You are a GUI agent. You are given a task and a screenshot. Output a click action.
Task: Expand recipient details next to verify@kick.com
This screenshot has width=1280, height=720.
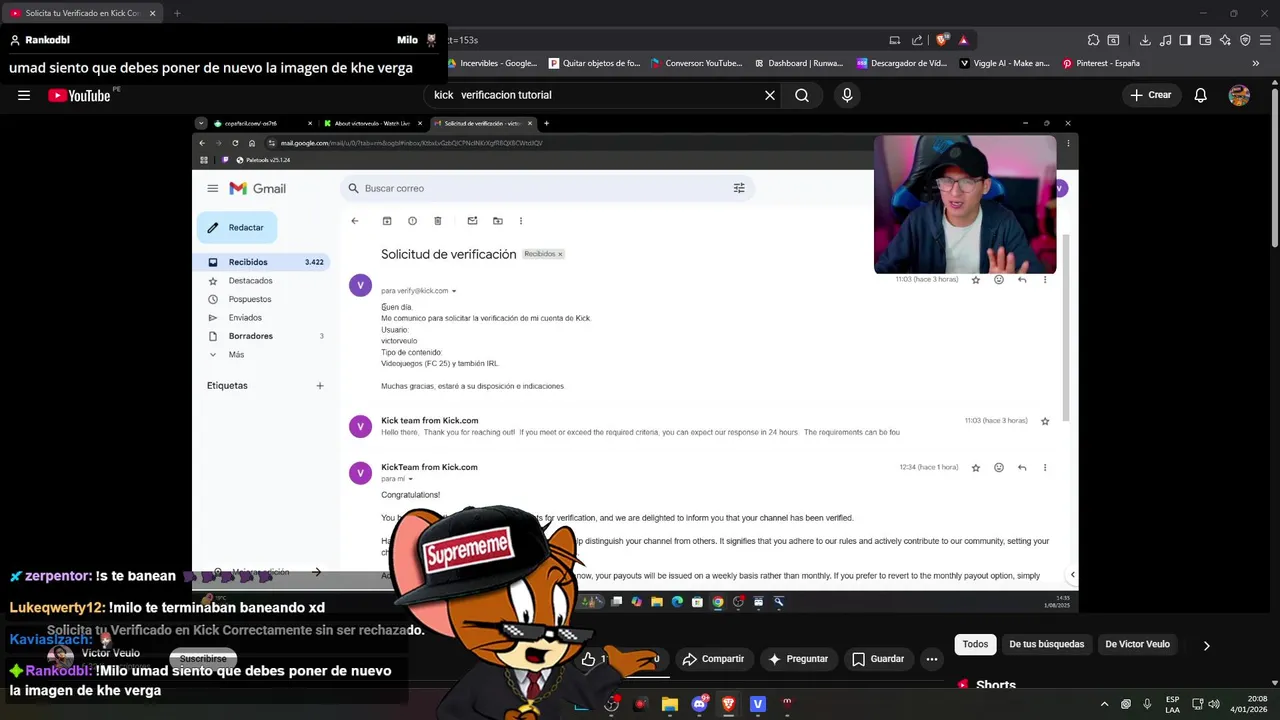(454, 291)
